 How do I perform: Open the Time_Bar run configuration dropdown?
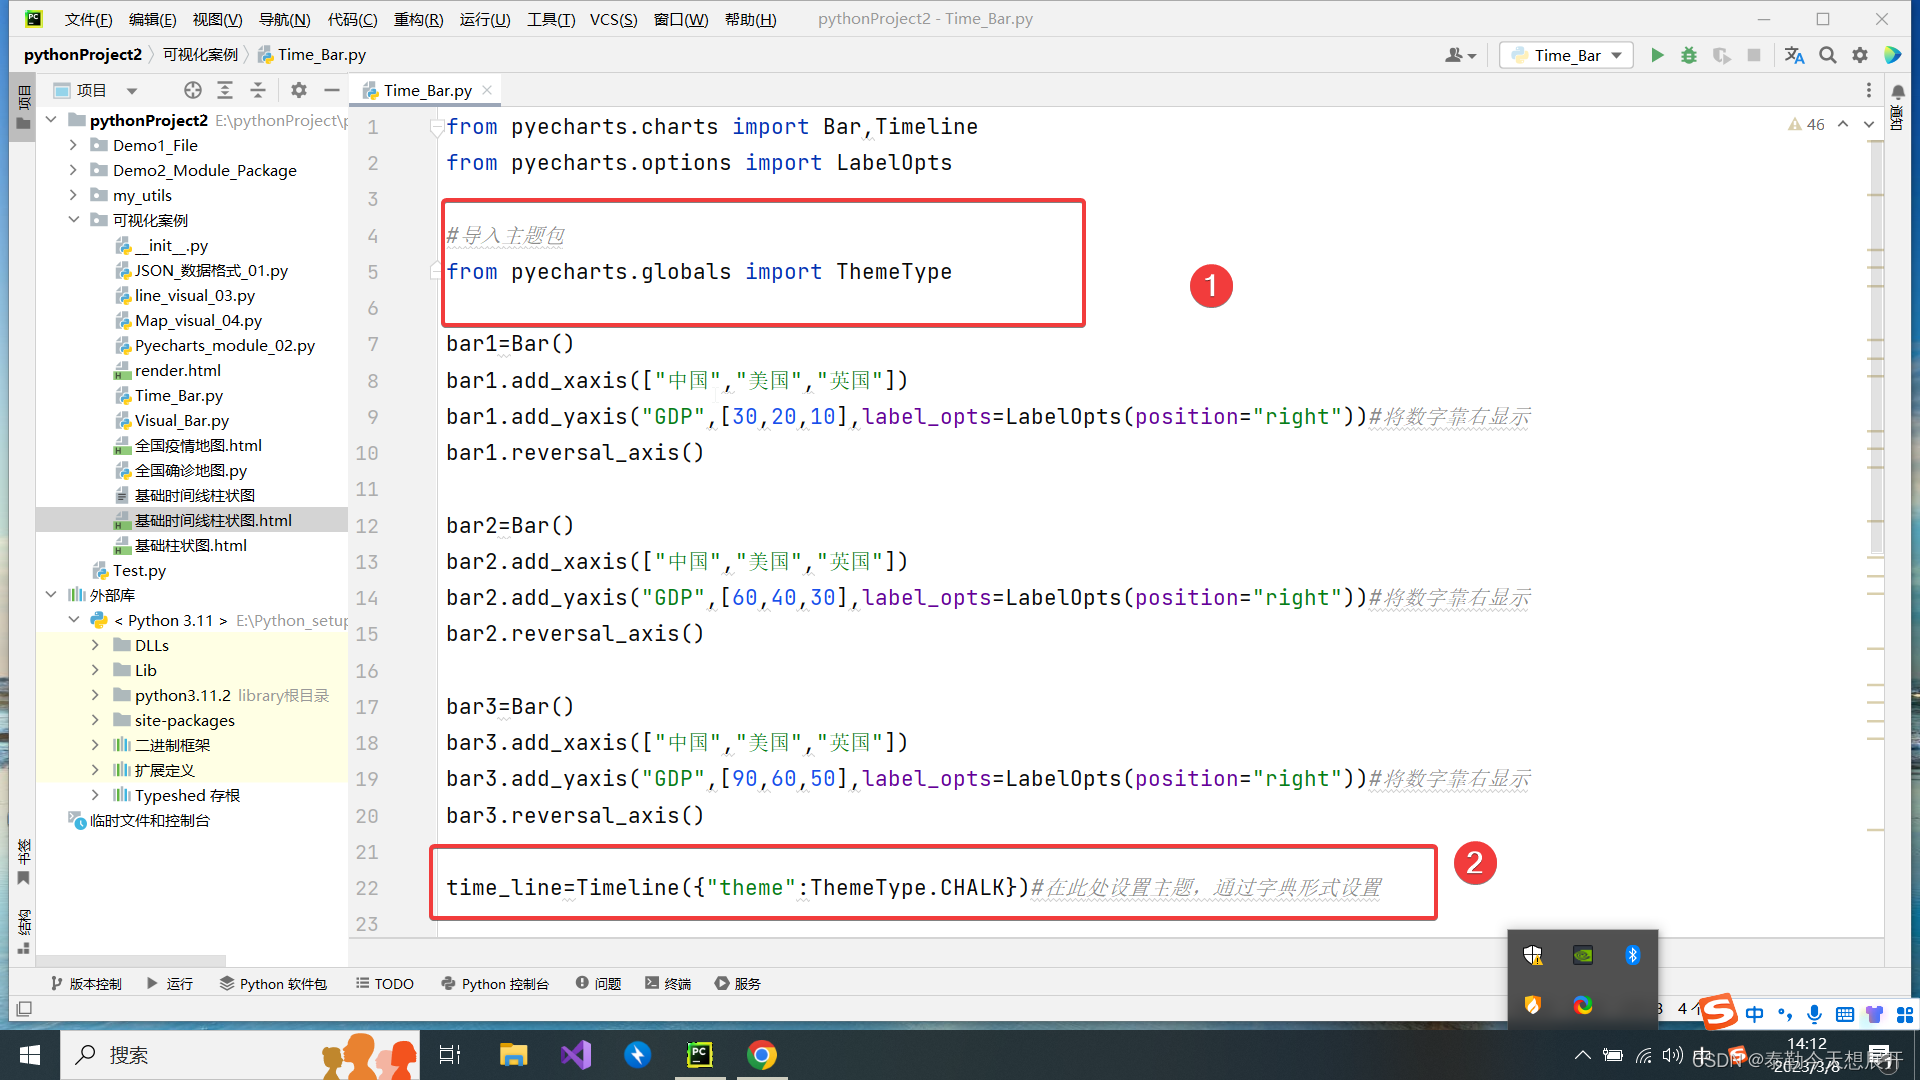1567,55
